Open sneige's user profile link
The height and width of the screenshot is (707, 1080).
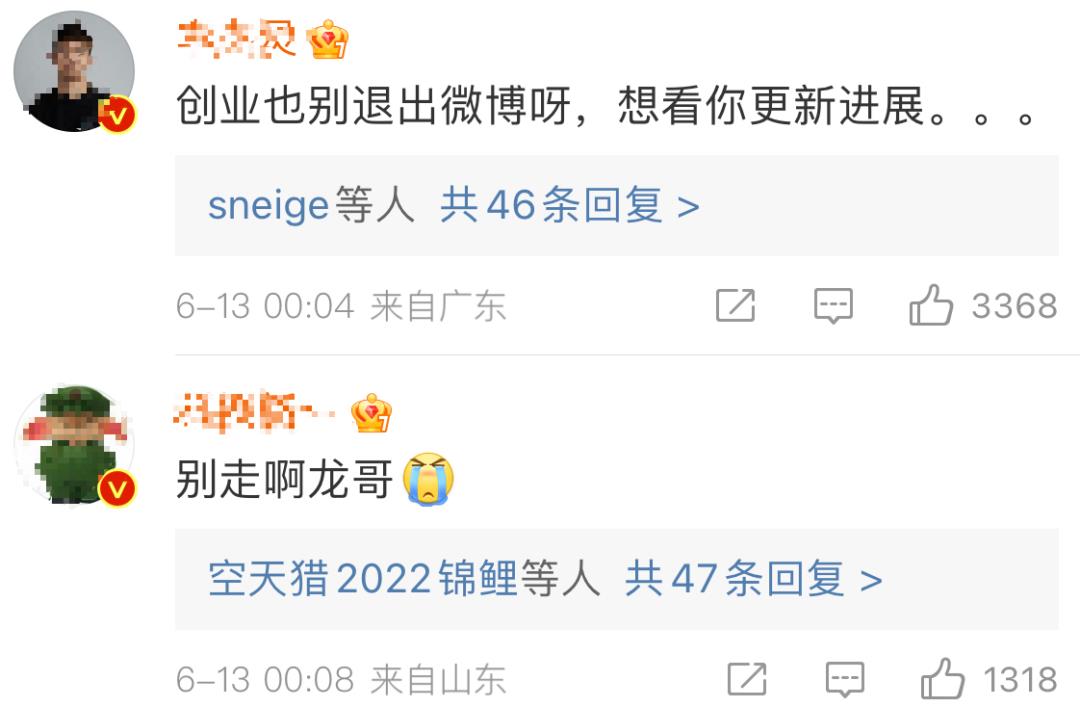pos(269,205)
